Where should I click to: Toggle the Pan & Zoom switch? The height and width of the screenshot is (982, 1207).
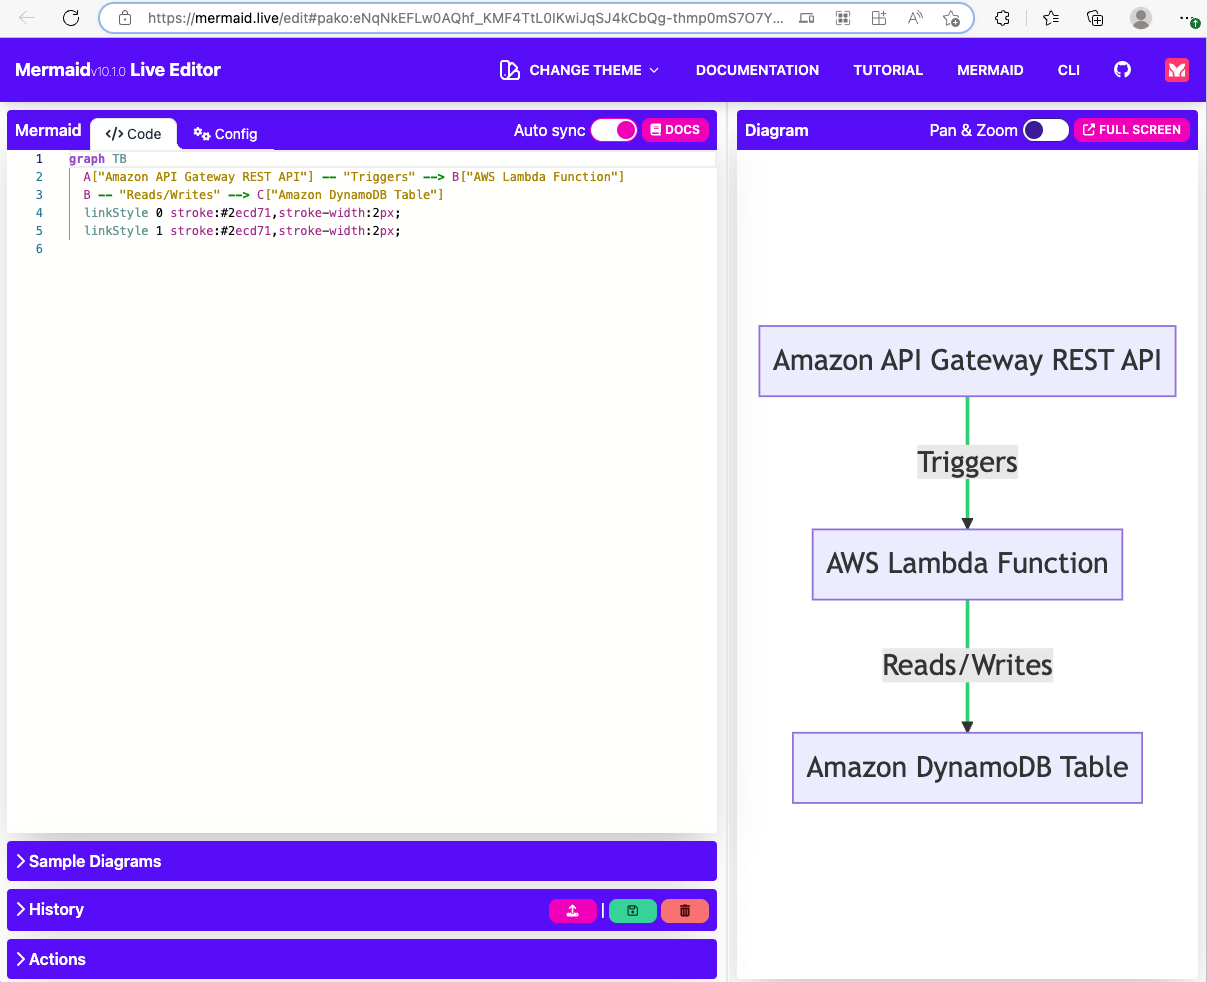click(1046, 130)
